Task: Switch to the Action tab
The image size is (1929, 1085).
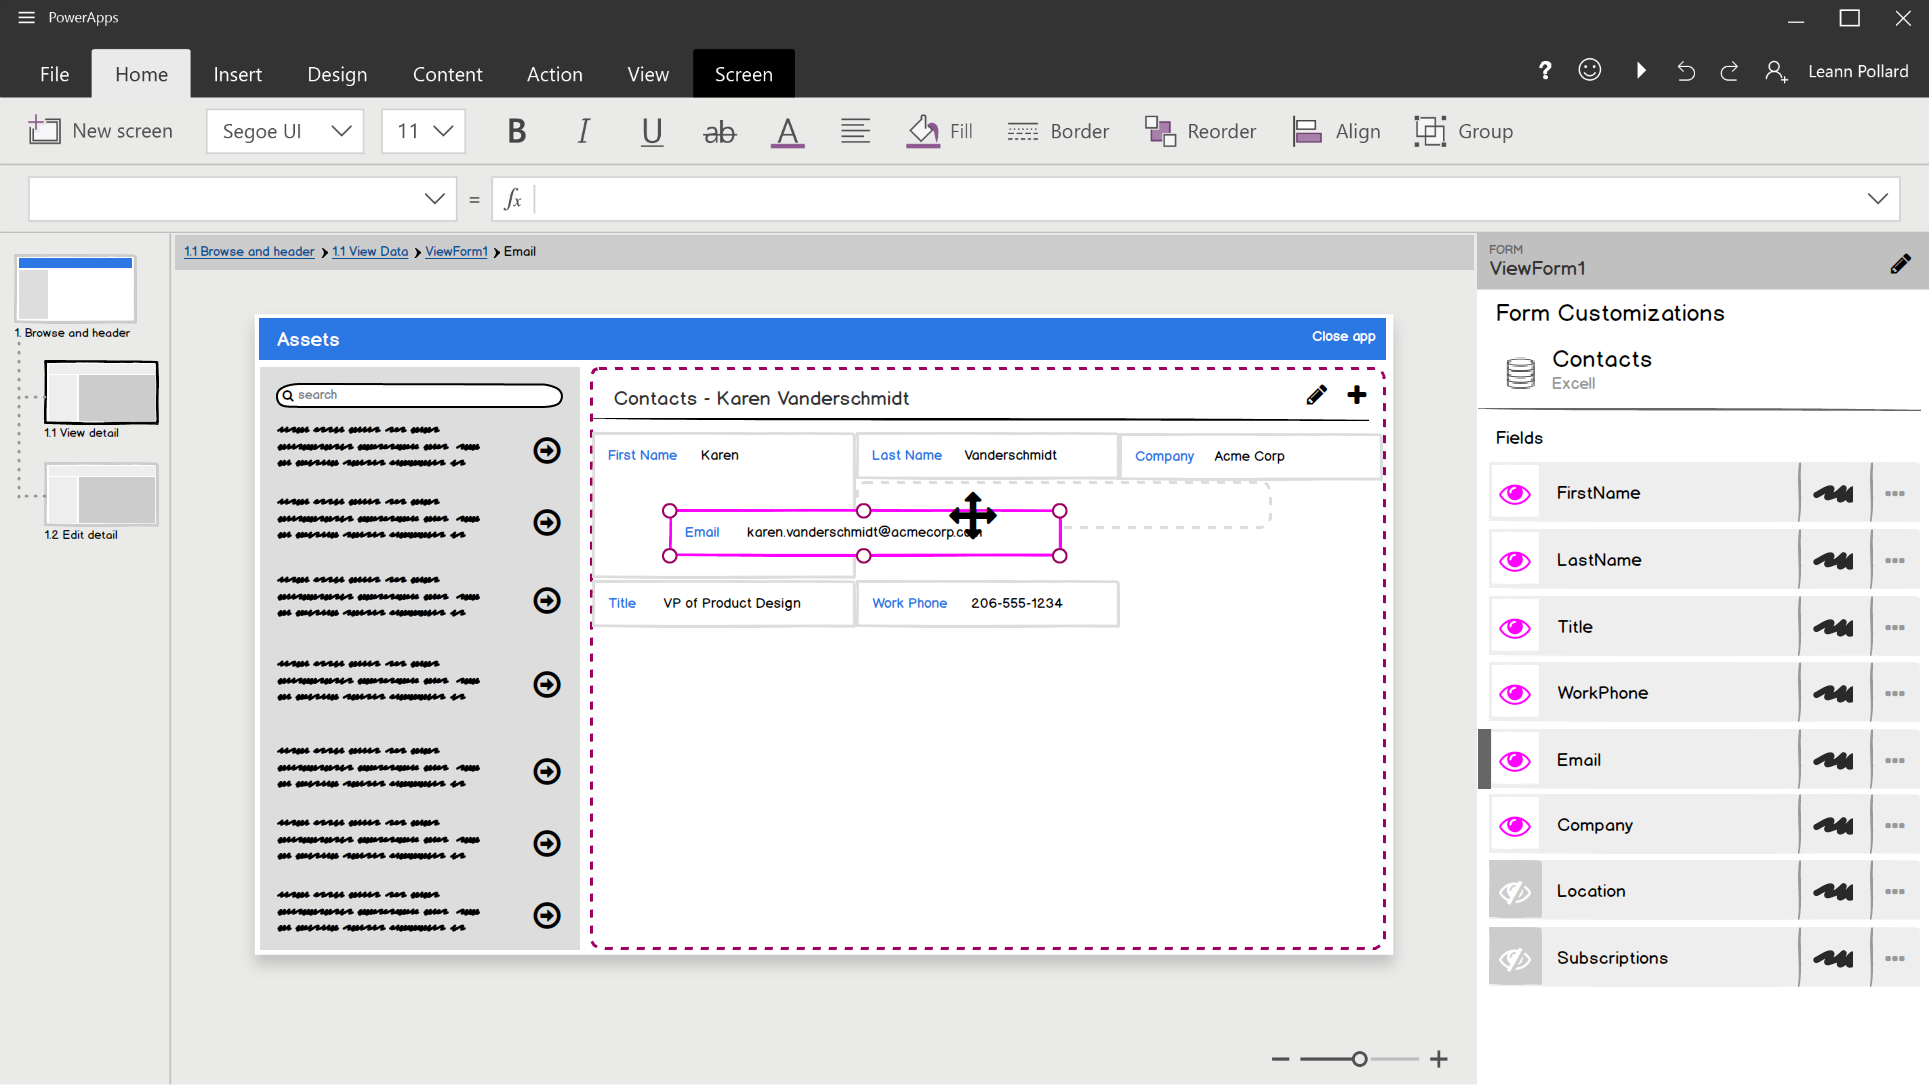Action: [555, 74]
